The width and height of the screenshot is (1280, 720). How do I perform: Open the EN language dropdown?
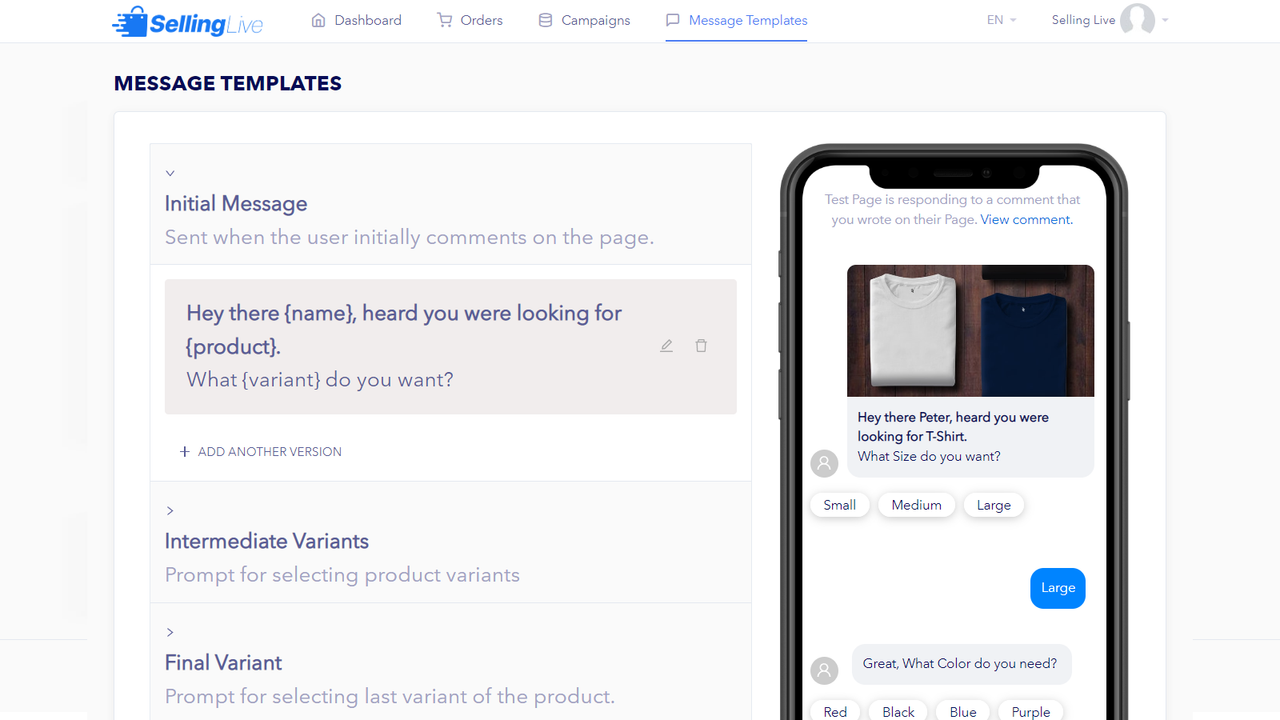coord(999,19)
